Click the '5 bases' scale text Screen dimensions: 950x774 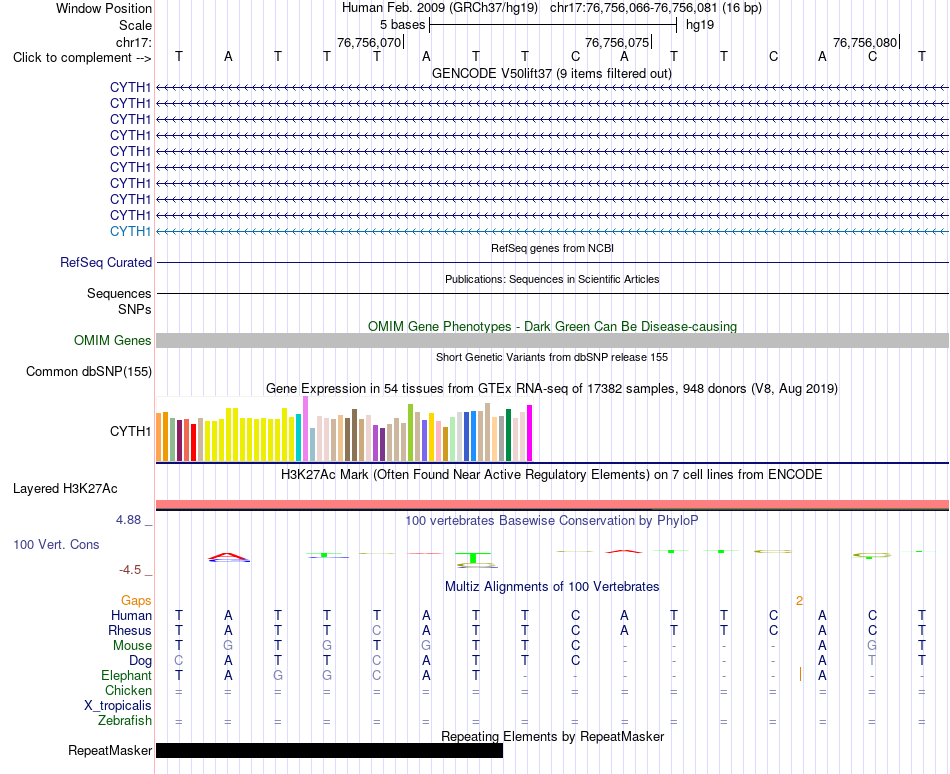pos(402,25)
